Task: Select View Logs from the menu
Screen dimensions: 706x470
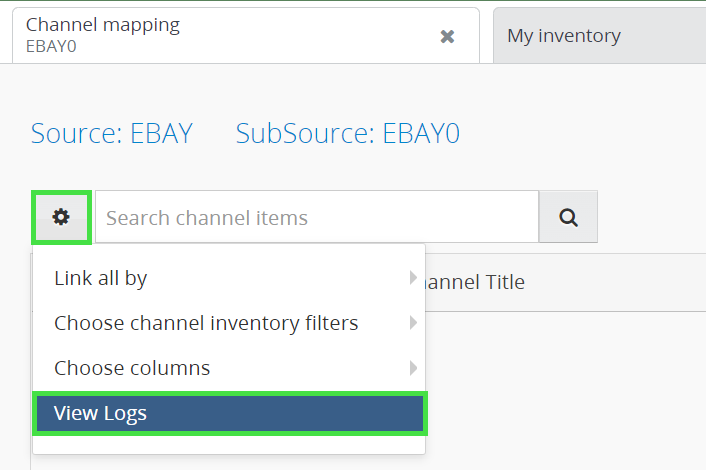Action: [x=230, y=413]
